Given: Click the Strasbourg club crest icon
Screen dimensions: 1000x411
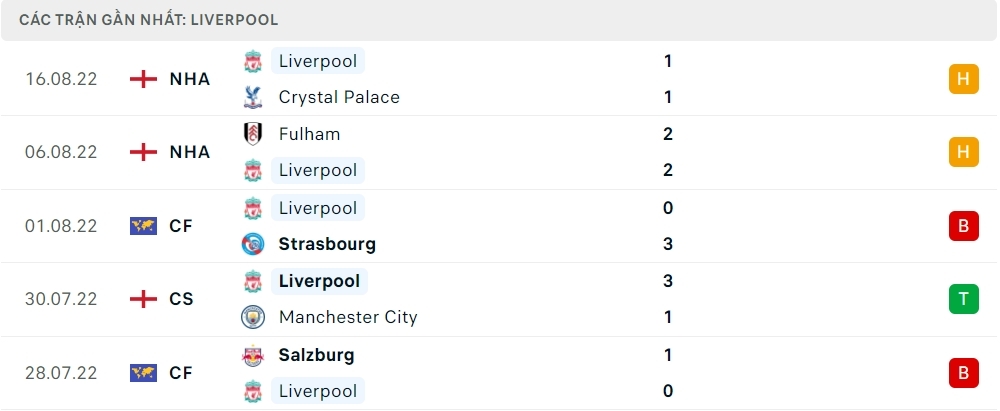Looking at the screenshot, I should coord(252,244).
